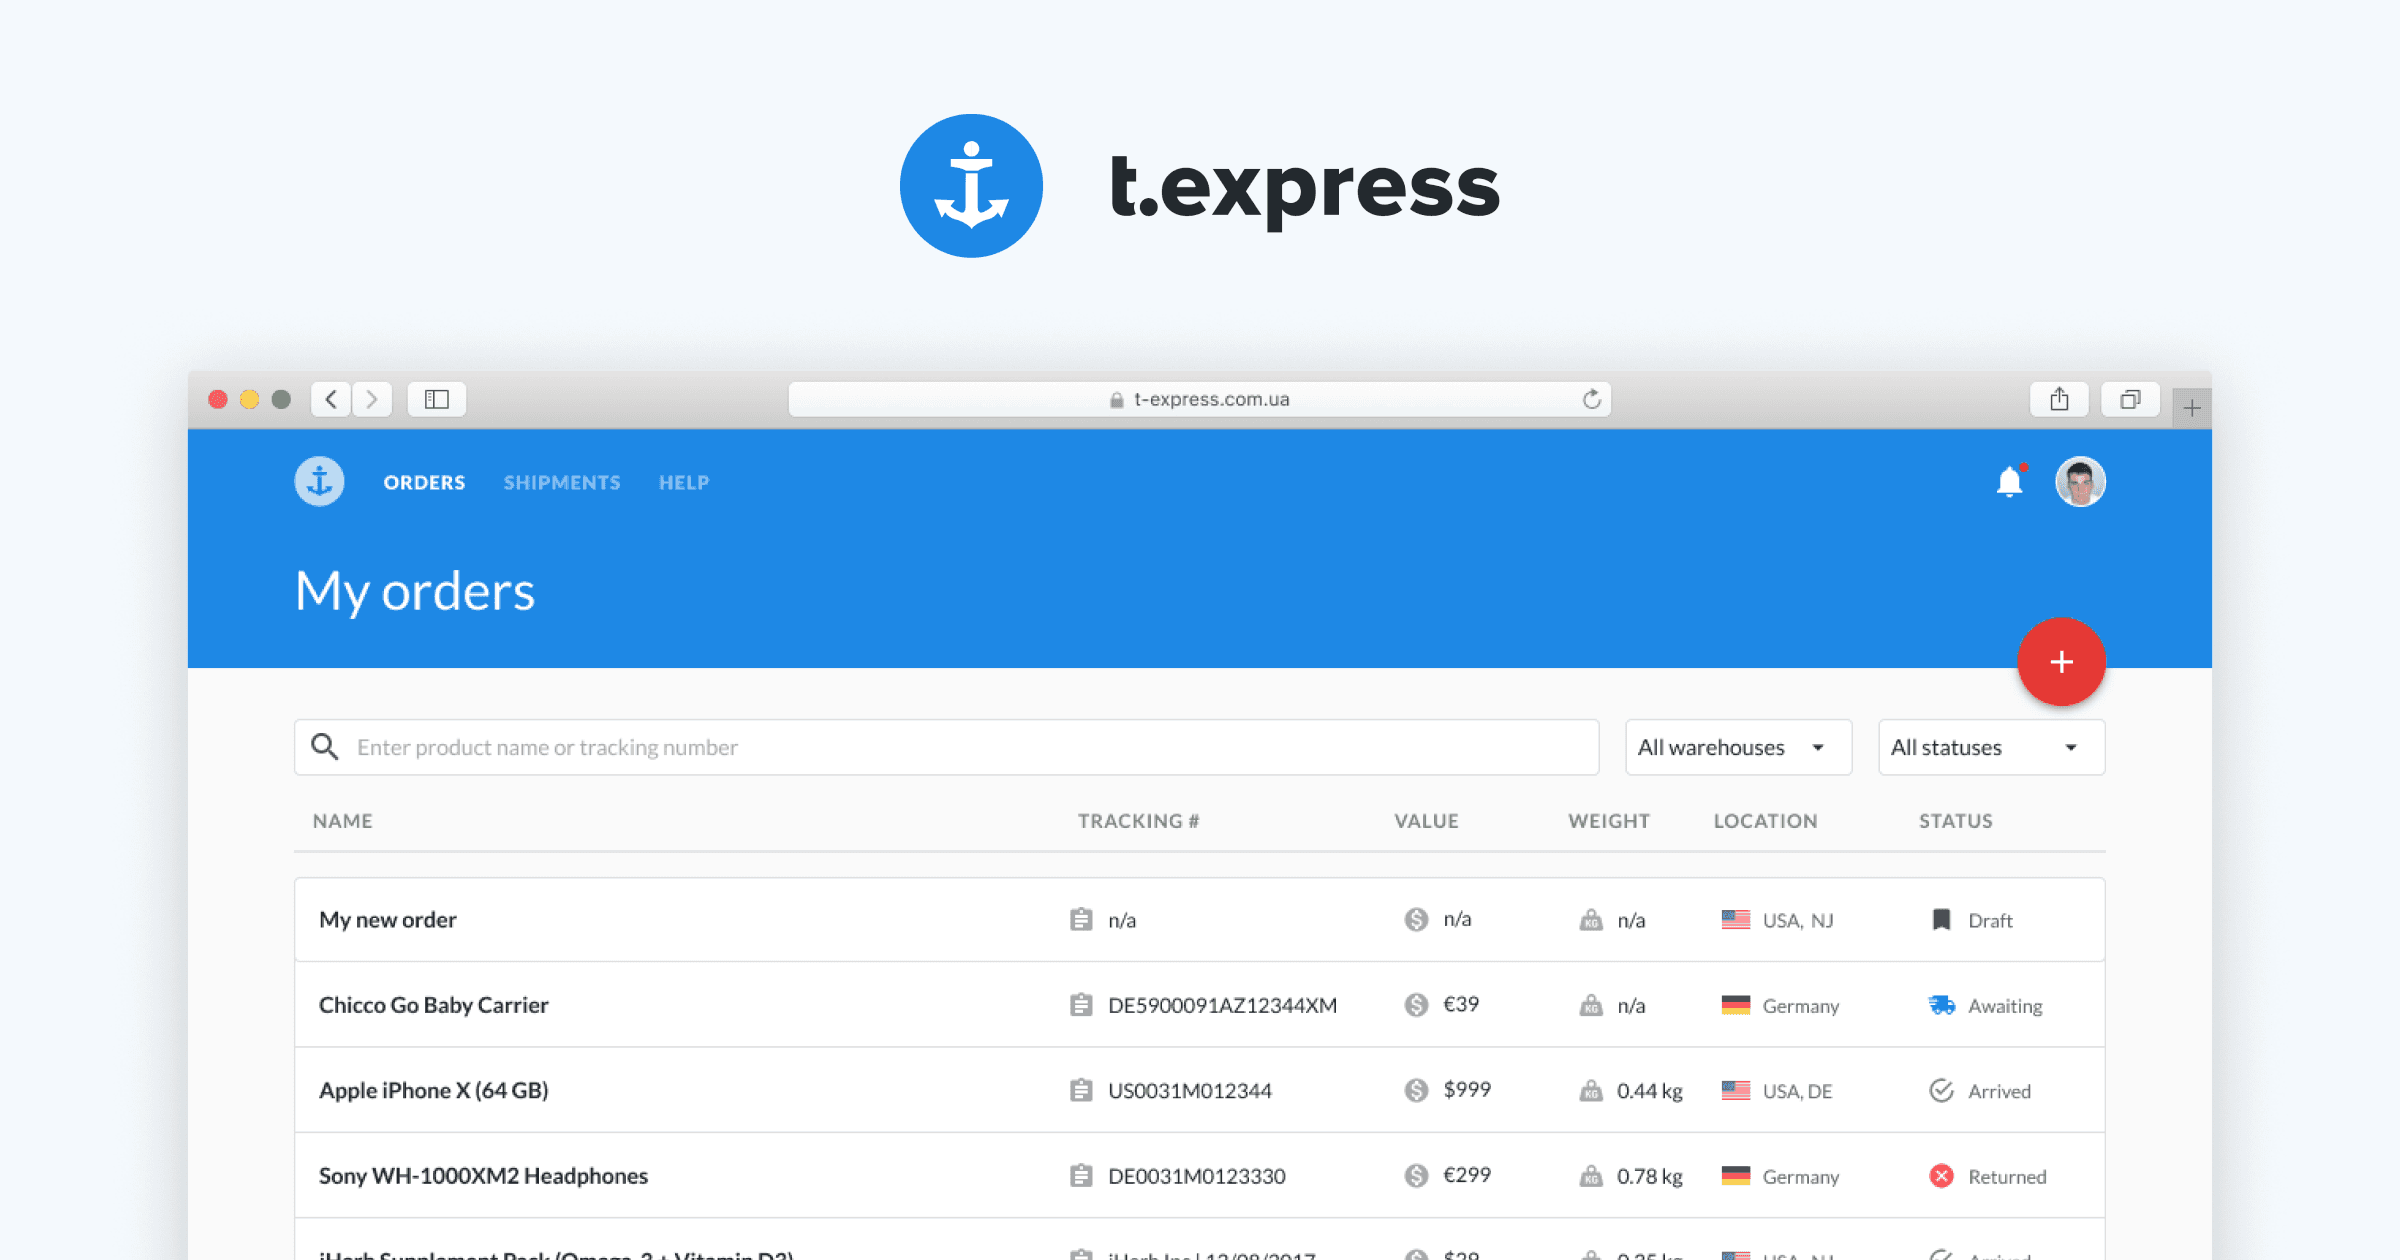Click the browser reload icon

point(1591,399)
